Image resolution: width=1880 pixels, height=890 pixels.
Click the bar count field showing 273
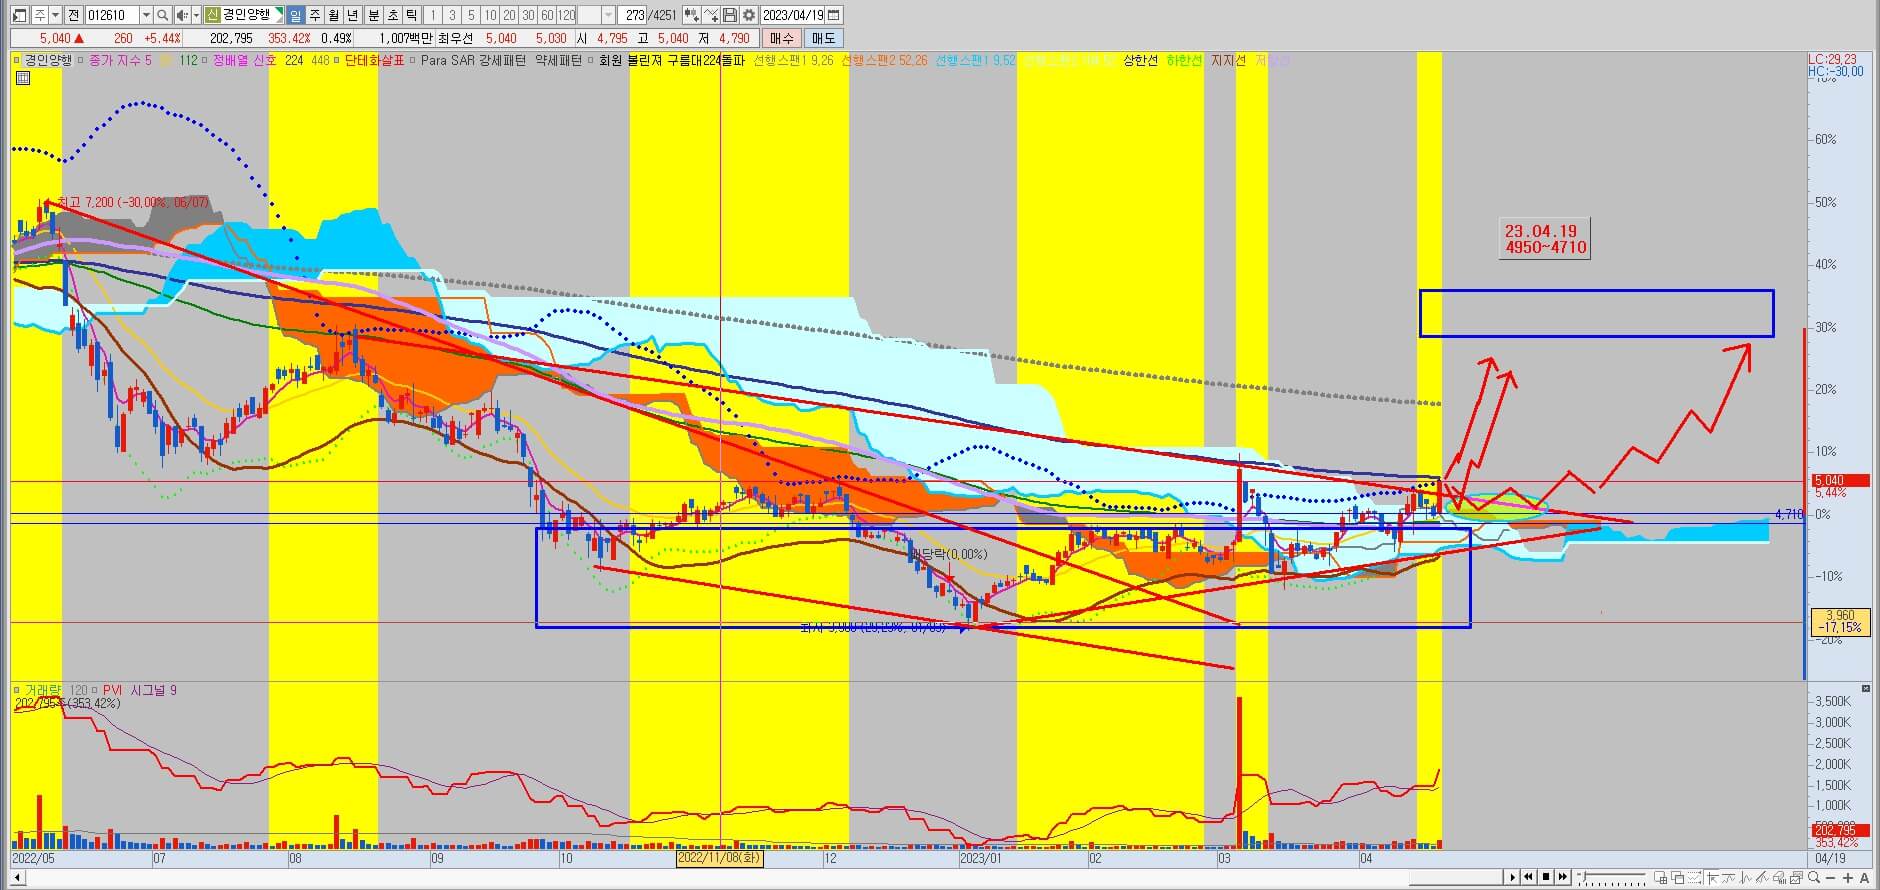point(632,15)
